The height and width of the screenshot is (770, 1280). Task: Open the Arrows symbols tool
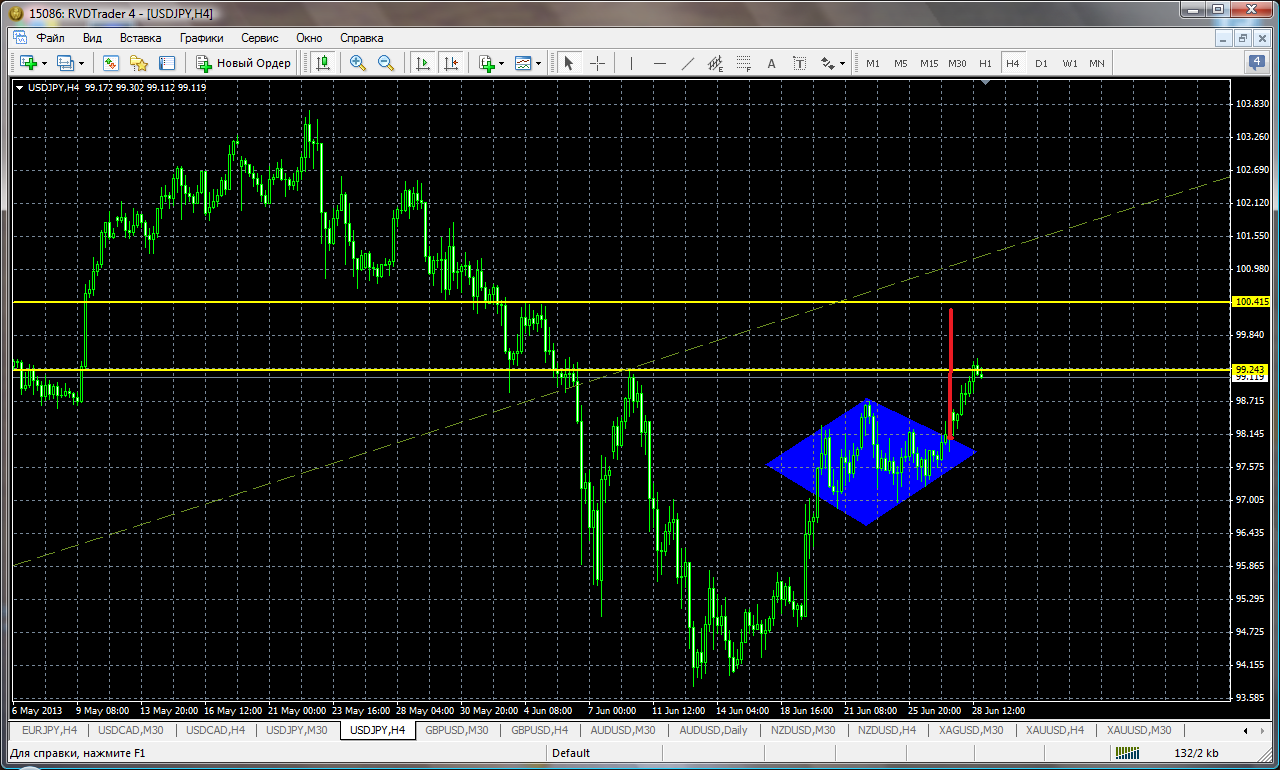click(x=827, y=63)
